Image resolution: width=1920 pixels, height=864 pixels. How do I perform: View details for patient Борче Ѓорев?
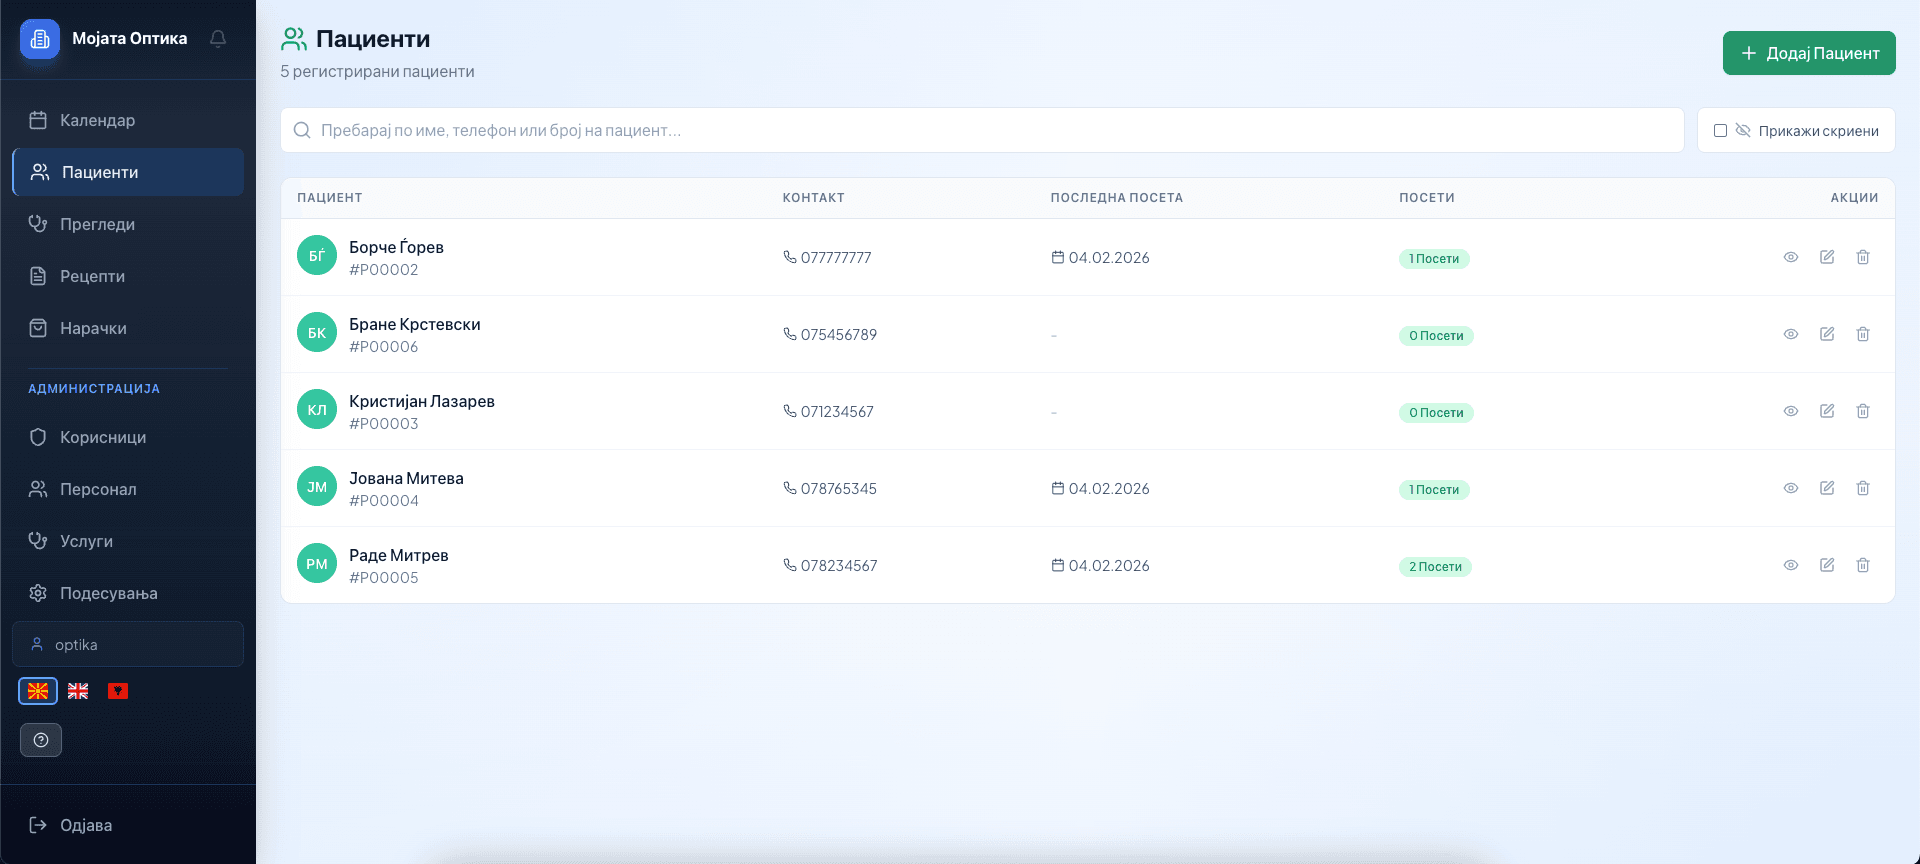(x=1790, y=257)
